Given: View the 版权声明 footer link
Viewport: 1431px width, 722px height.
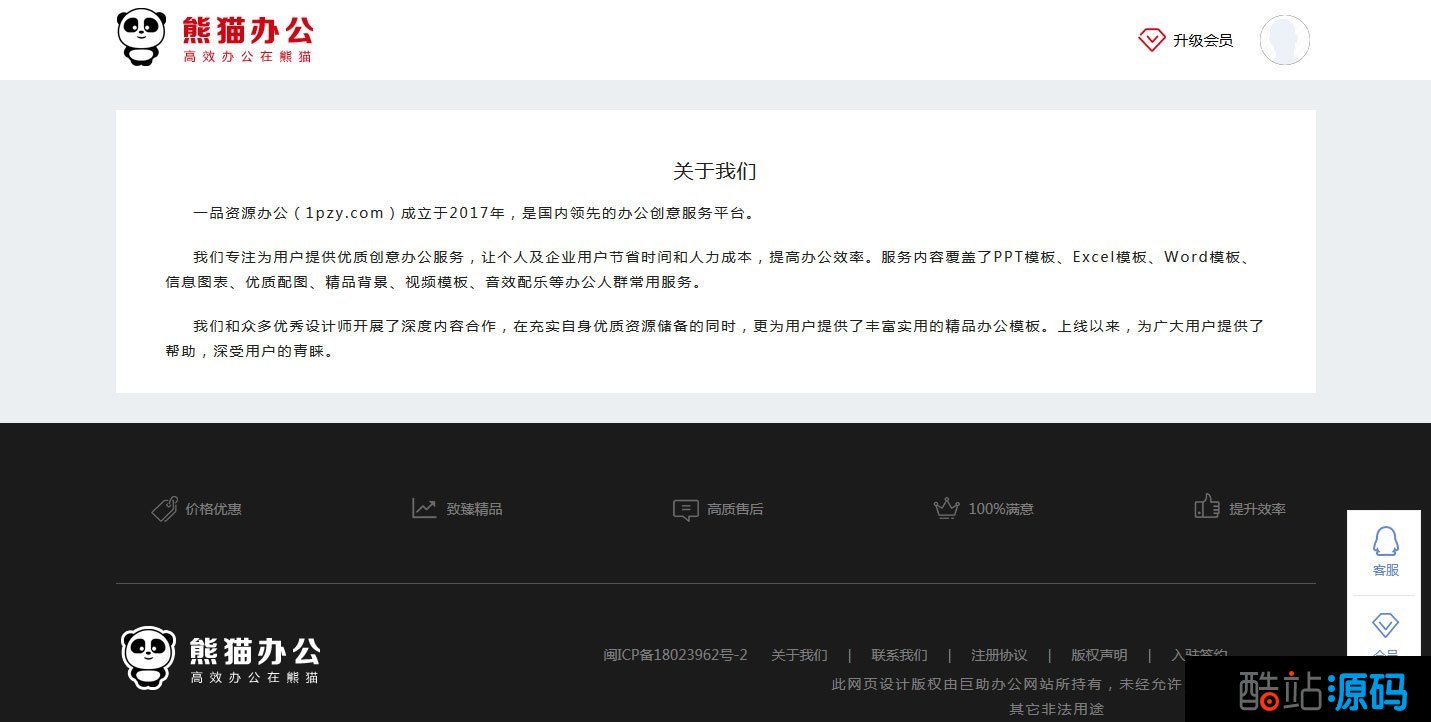Looking at the screenshot, I should tap(1099, 655).
